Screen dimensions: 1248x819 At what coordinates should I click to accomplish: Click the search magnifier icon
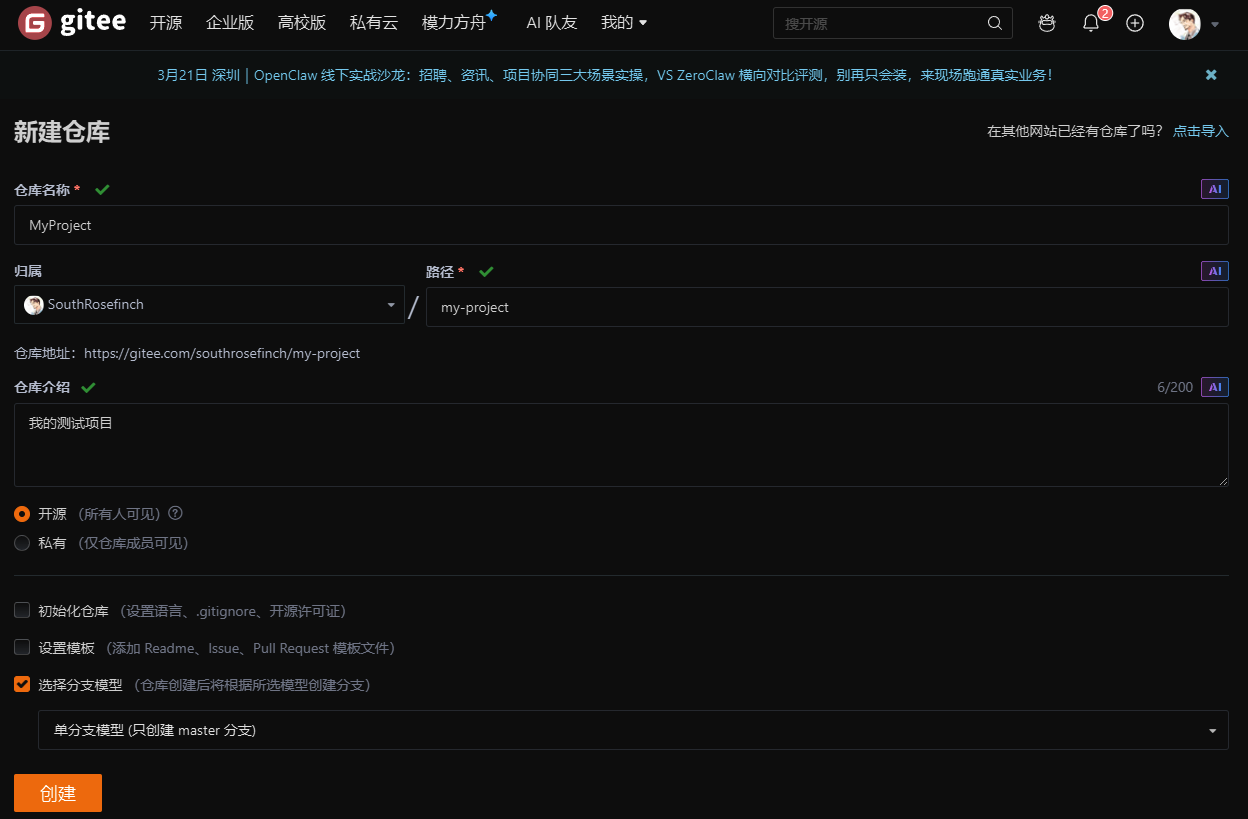point(994,23)
